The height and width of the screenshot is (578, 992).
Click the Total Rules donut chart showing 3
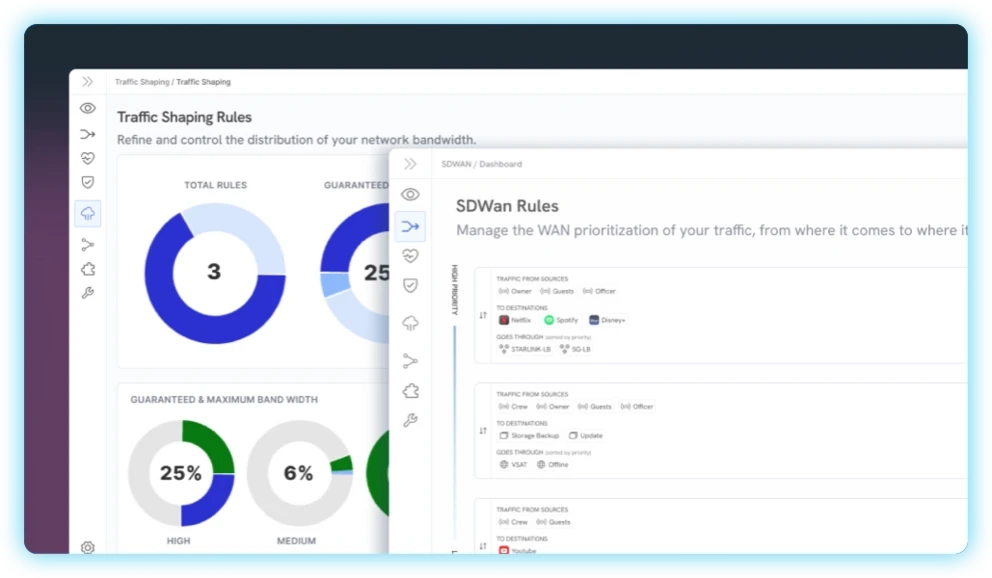[215, 273]
